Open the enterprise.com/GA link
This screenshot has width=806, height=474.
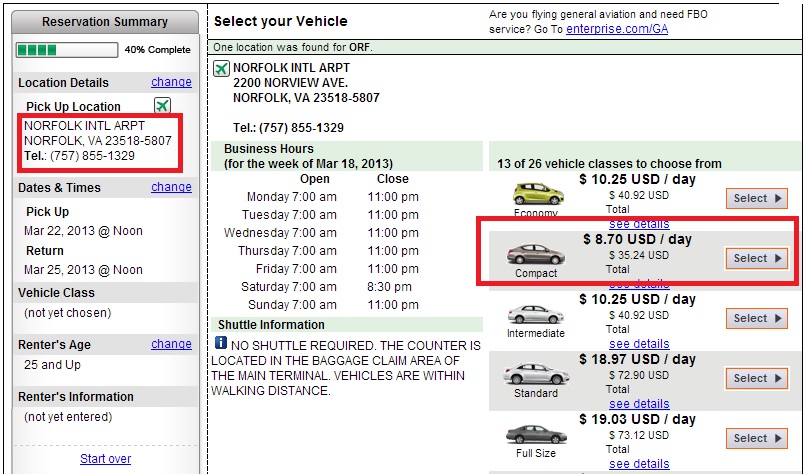617,29
